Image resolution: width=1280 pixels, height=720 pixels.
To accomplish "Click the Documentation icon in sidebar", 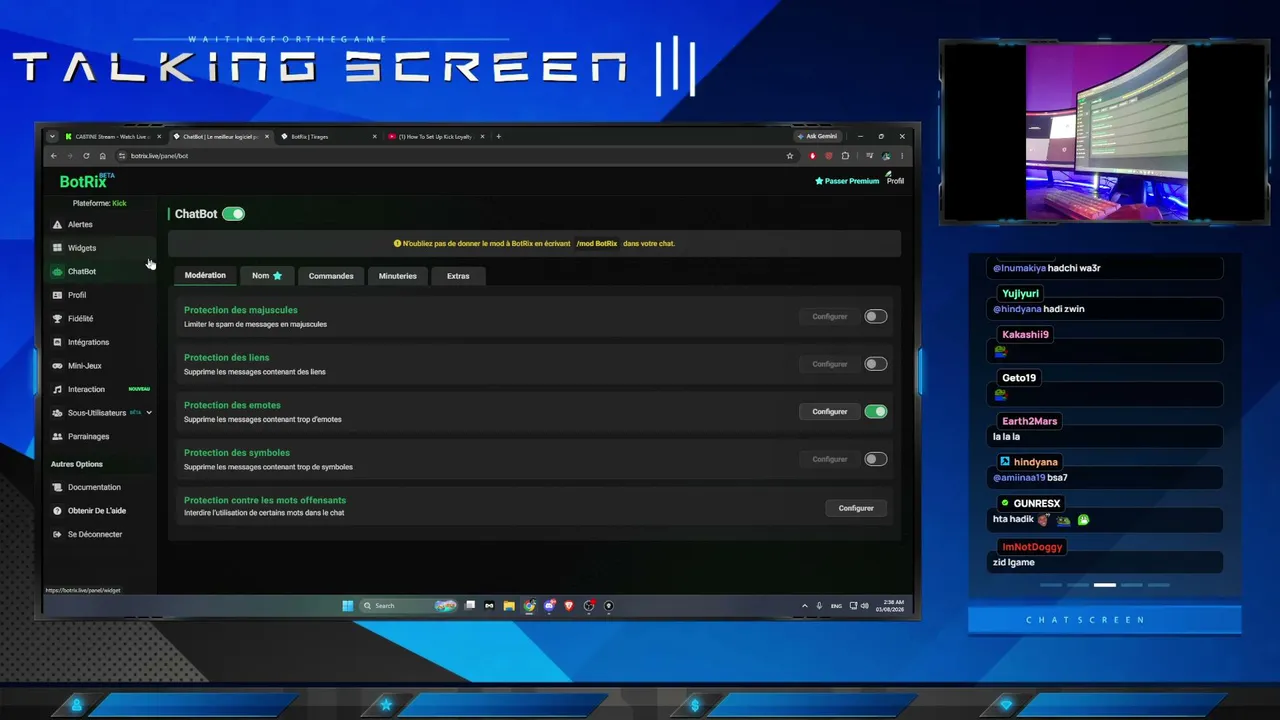I will (x=57, y=487).
